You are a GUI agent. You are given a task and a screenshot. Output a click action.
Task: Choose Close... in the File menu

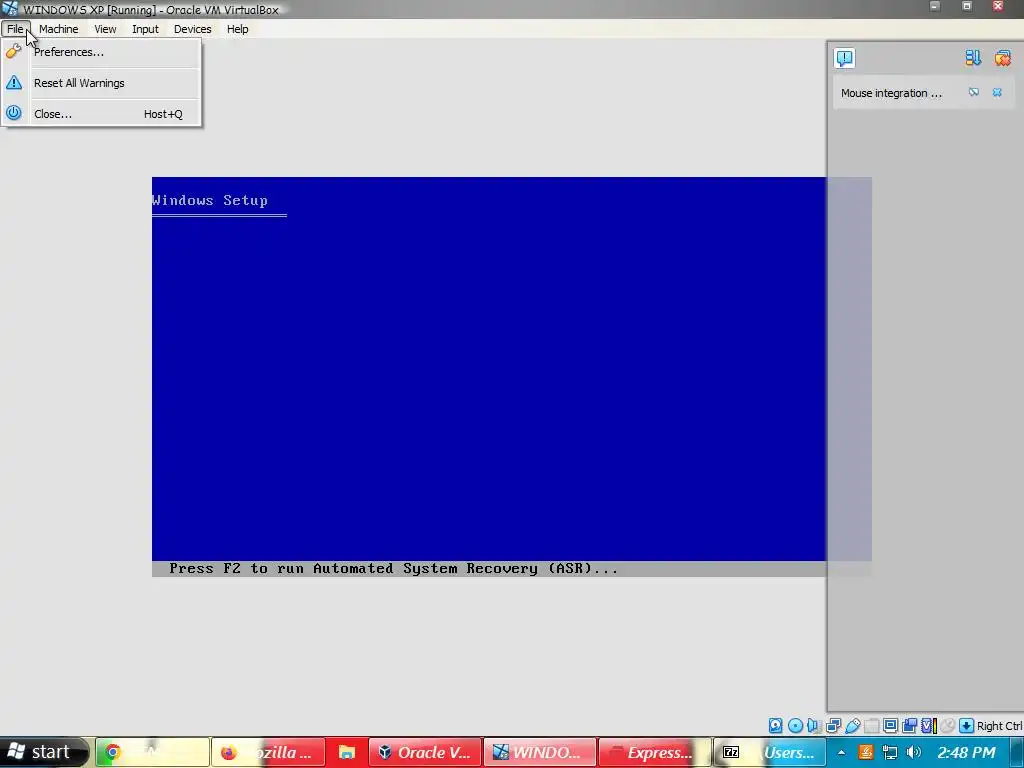coord(101,114)
